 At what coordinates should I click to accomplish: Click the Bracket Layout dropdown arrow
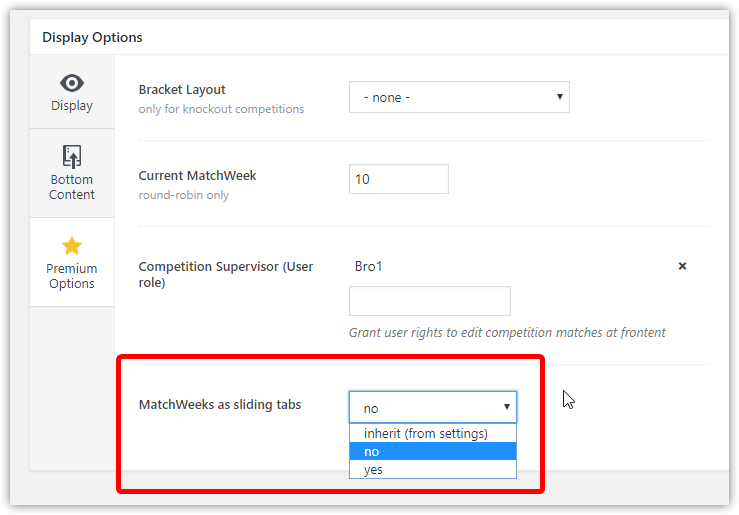[x=559, y=97]
